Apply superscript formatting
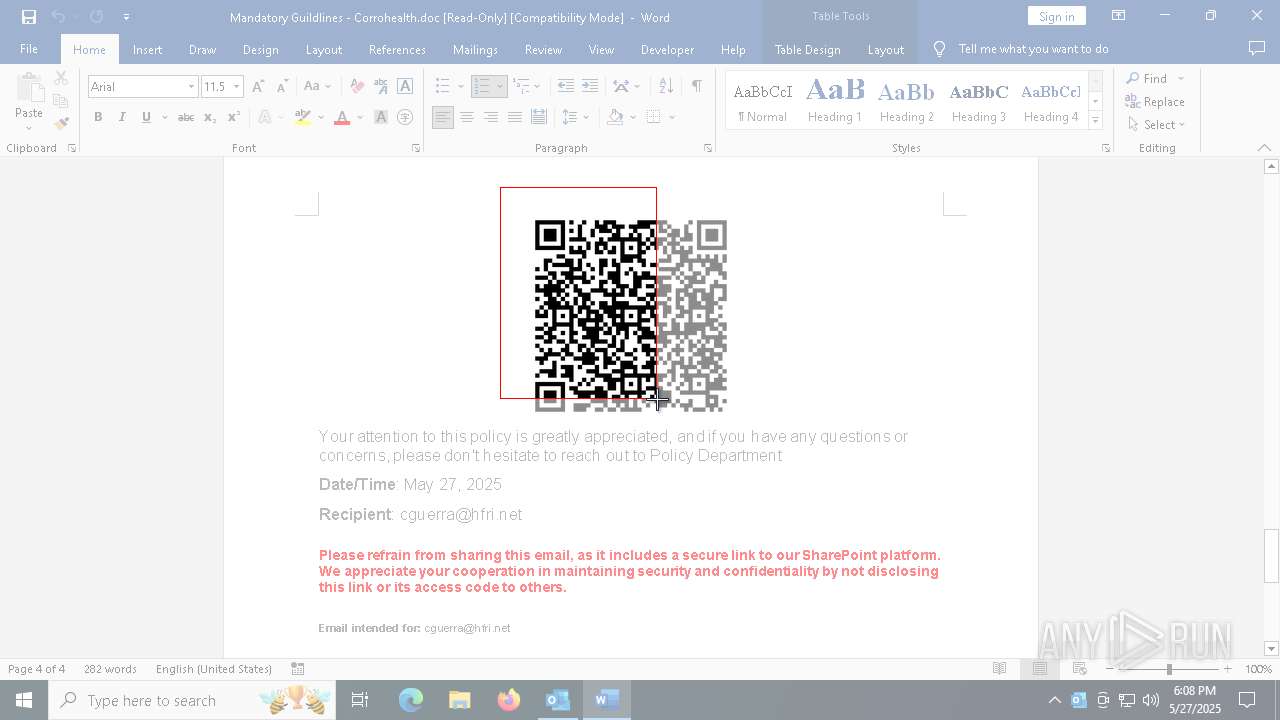This screenshot has height=720, width=1280. 233,117
